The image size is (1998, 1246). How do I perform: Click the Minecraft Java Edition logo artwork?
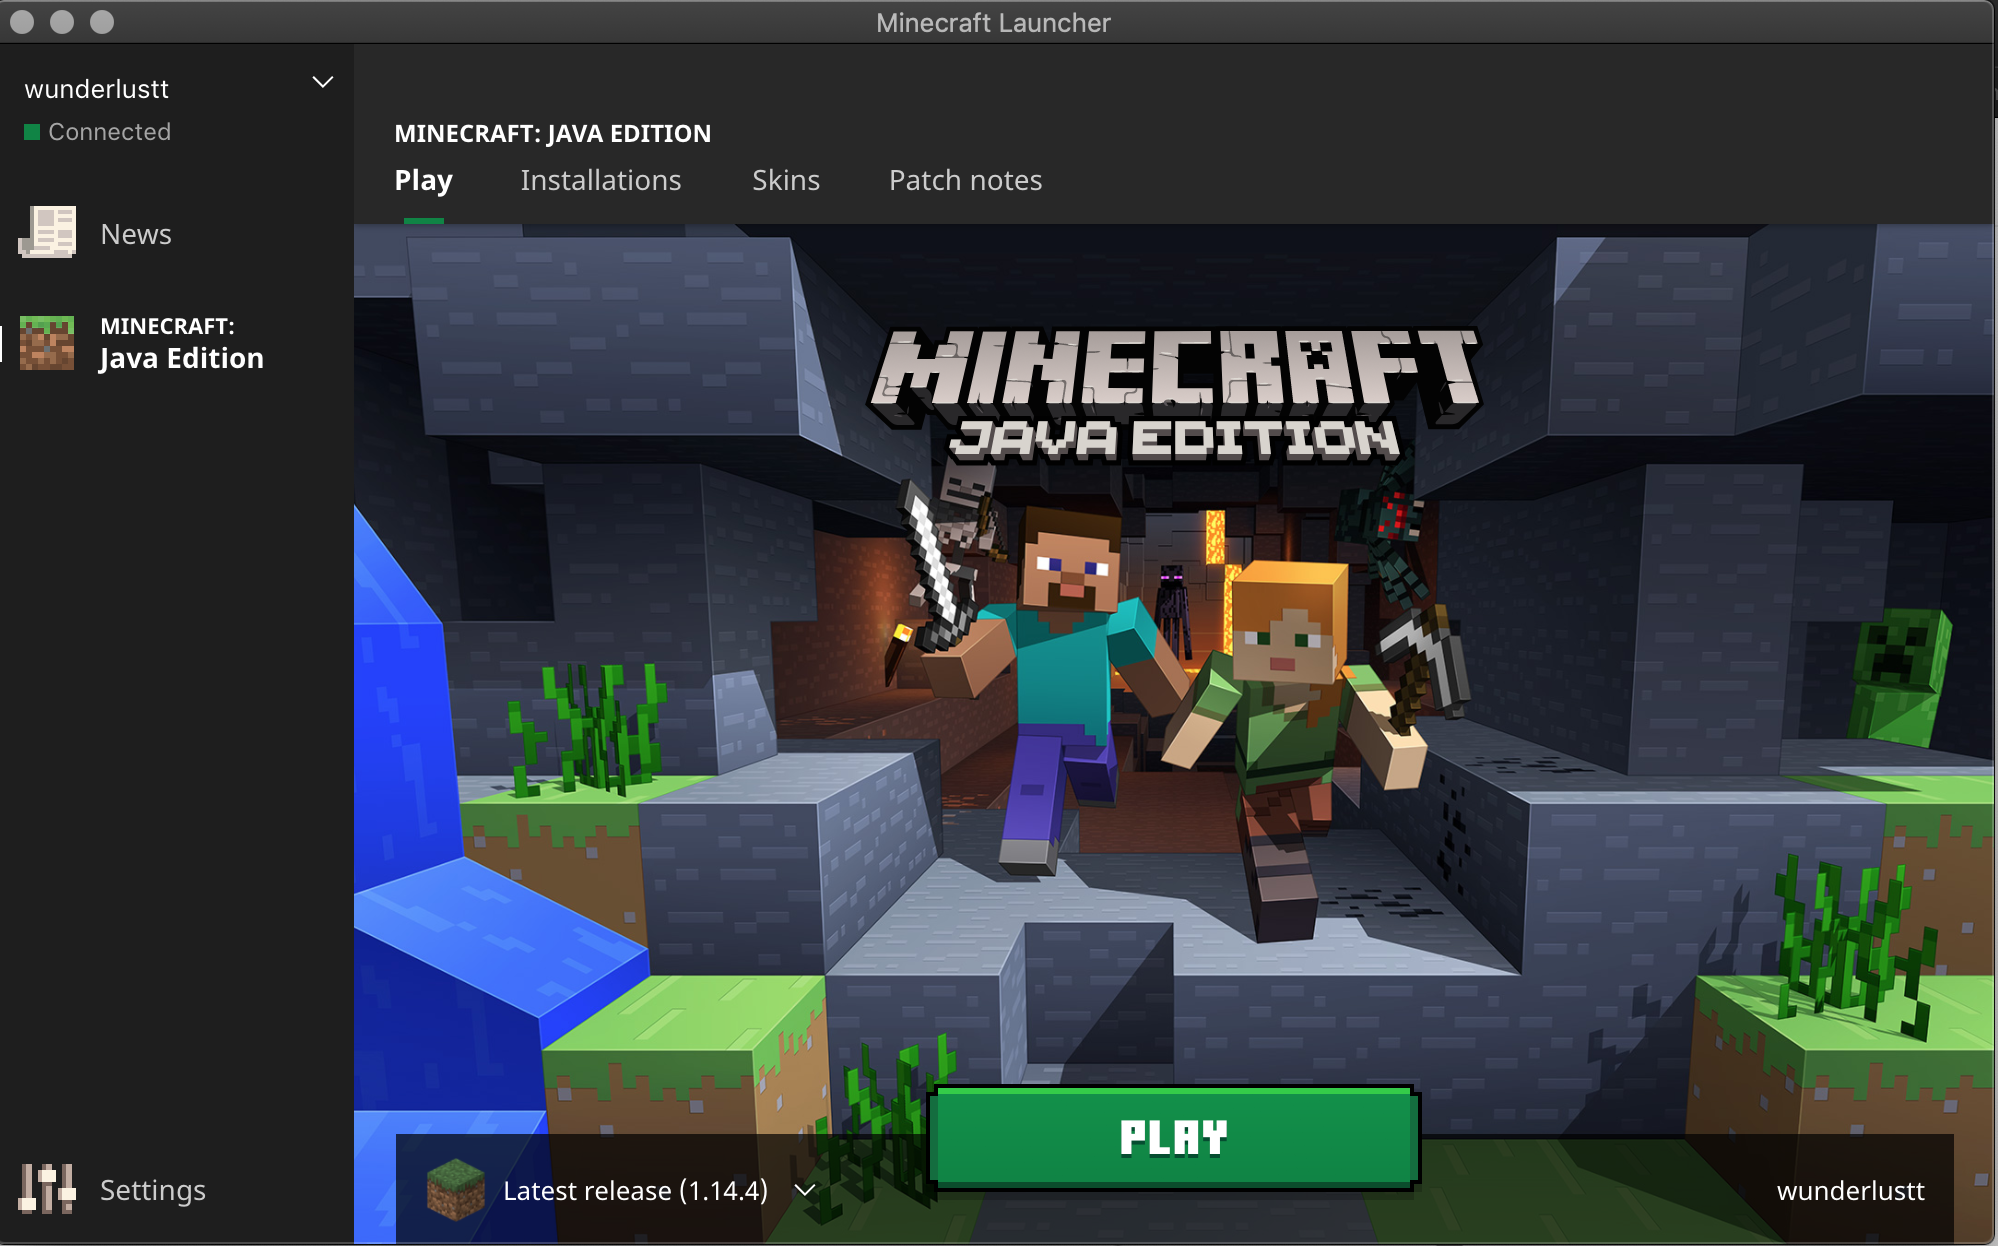(x=1175, y=395)
